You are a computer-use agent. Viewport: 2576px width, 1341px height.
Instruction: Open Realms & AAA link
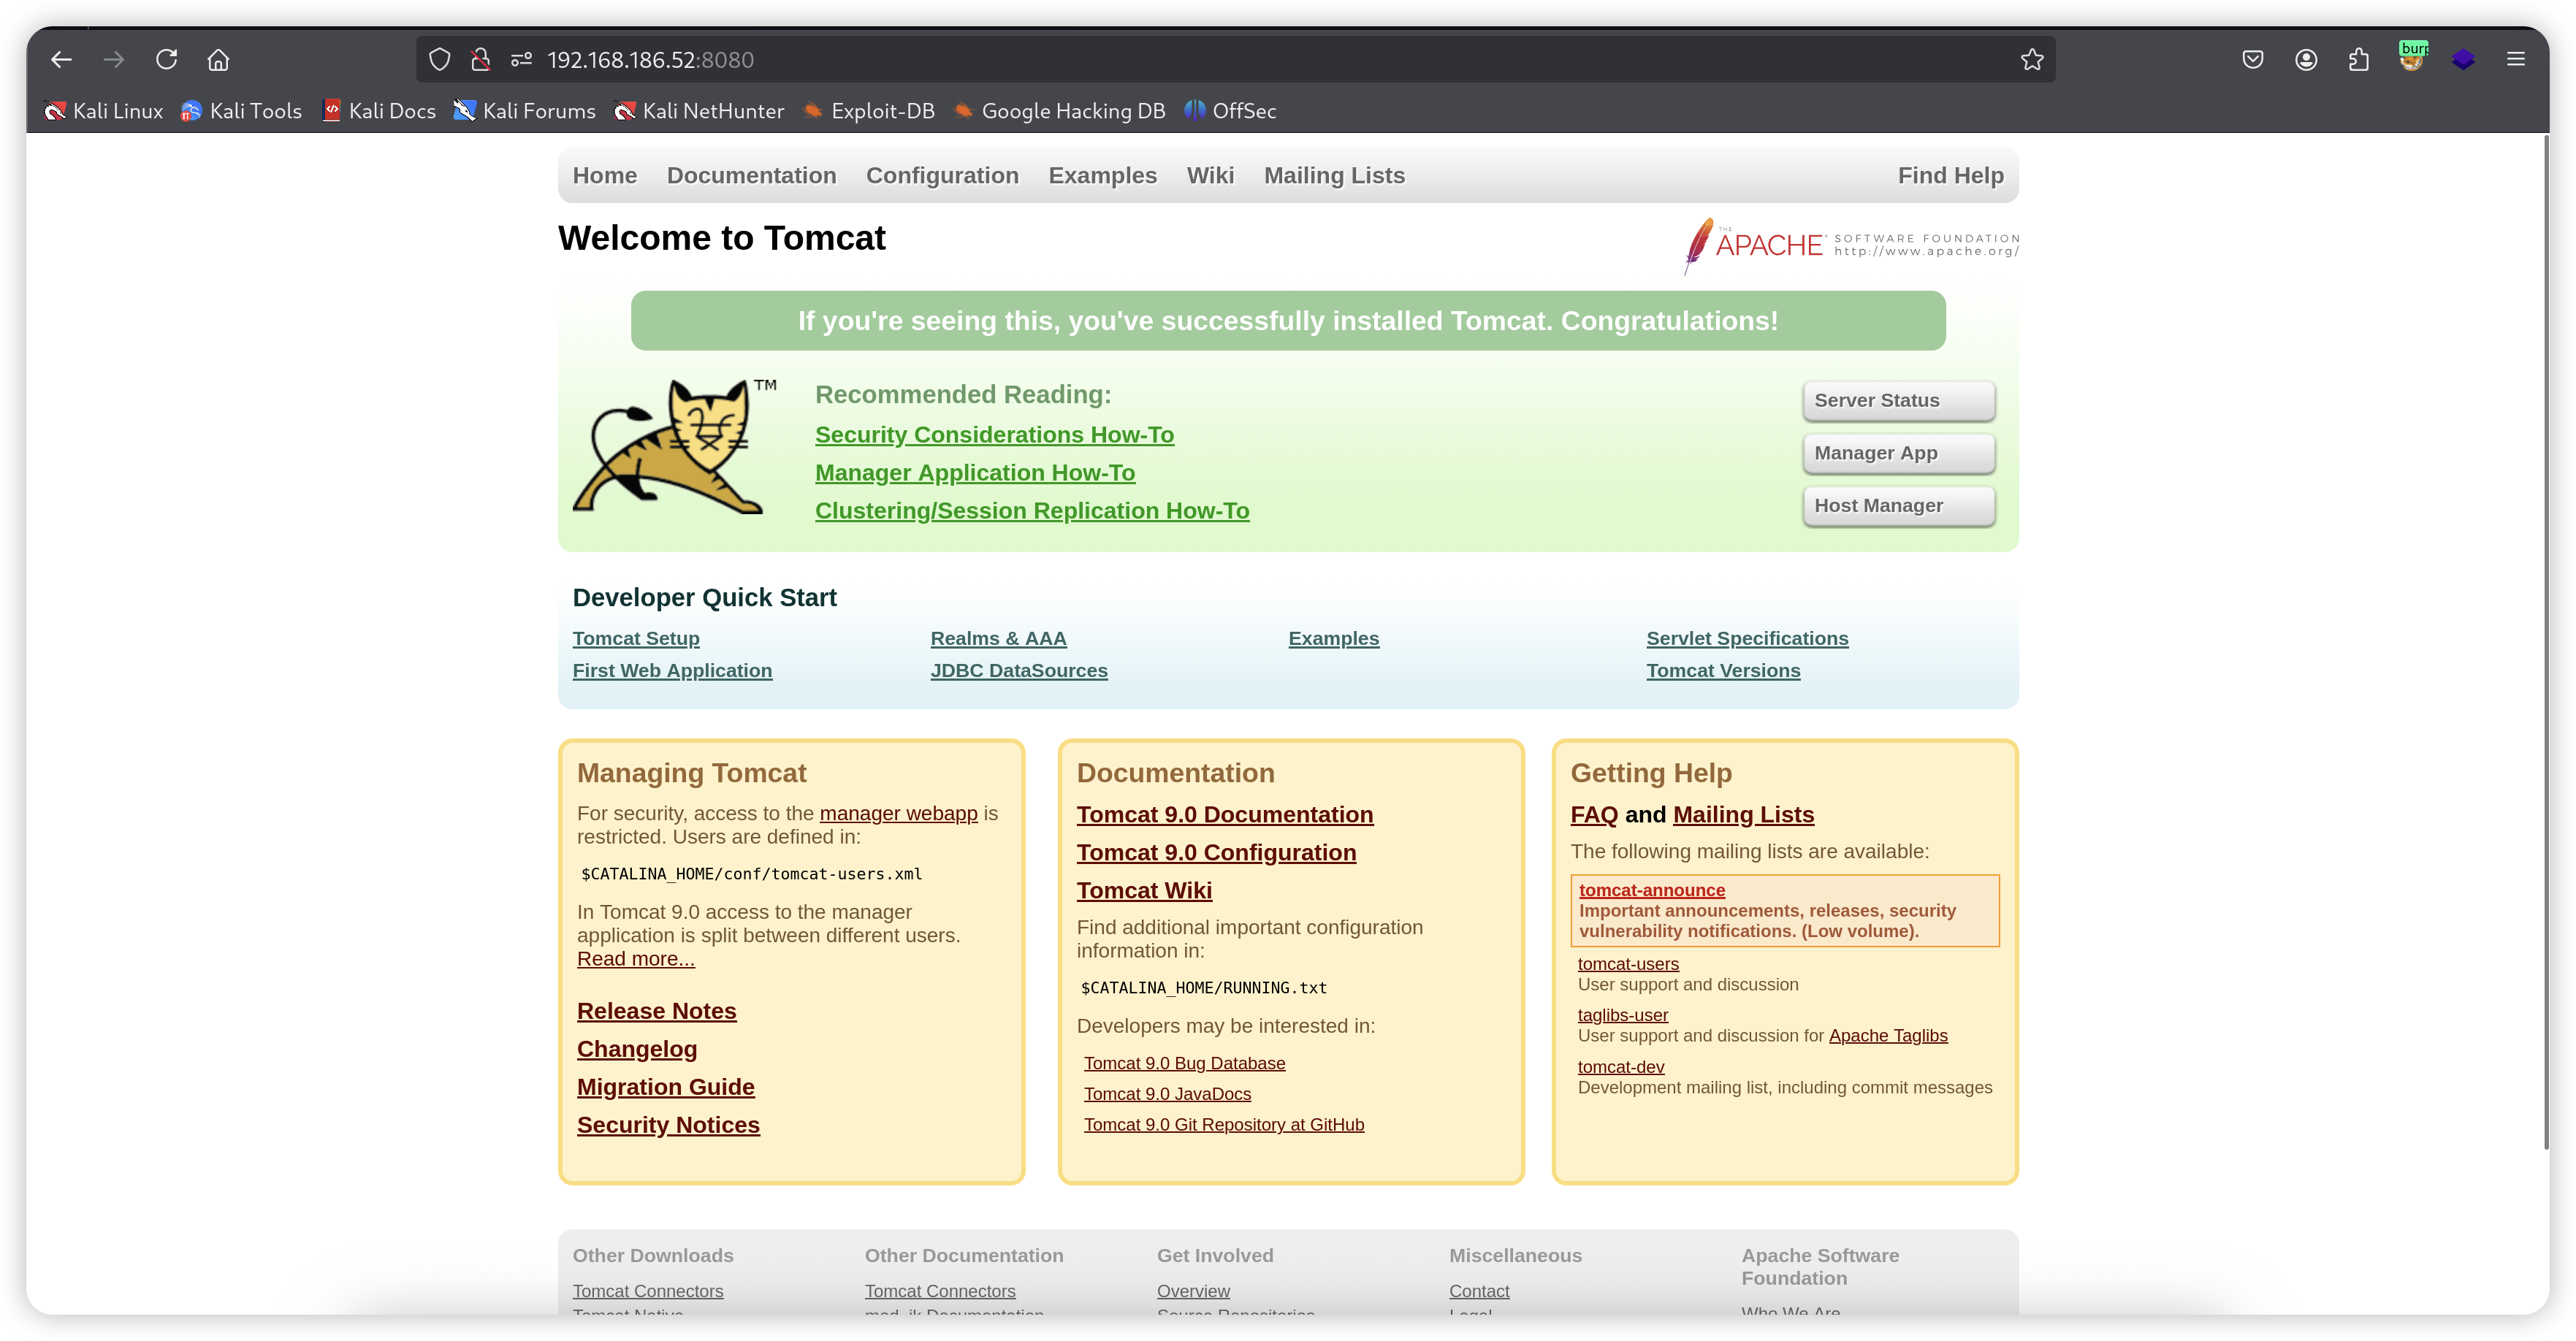[x=998, y=639]
